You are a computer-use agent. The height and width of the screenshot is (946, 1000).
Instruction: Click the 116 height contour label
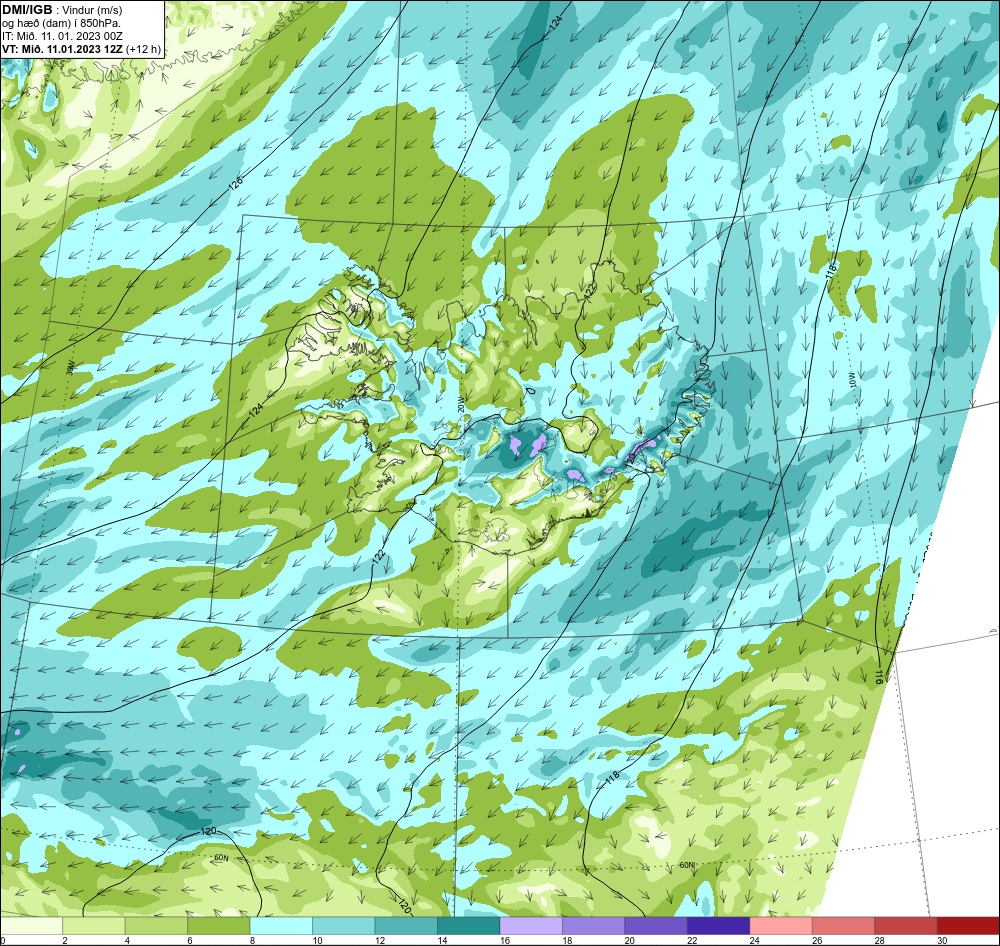pyautogui.click(x=879, y=677)
